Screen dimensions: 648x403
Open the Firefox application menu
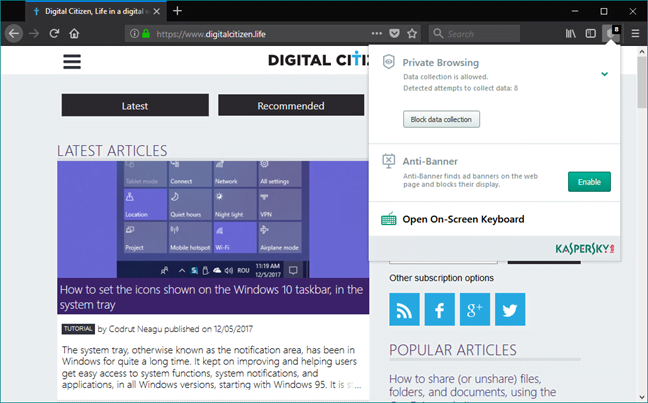pos(633,33)
